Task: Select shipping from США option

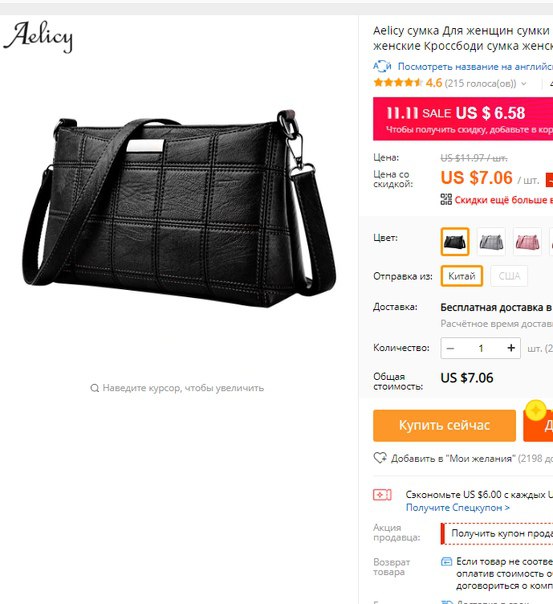Action: pyautogui.click(x=509, y=276)
